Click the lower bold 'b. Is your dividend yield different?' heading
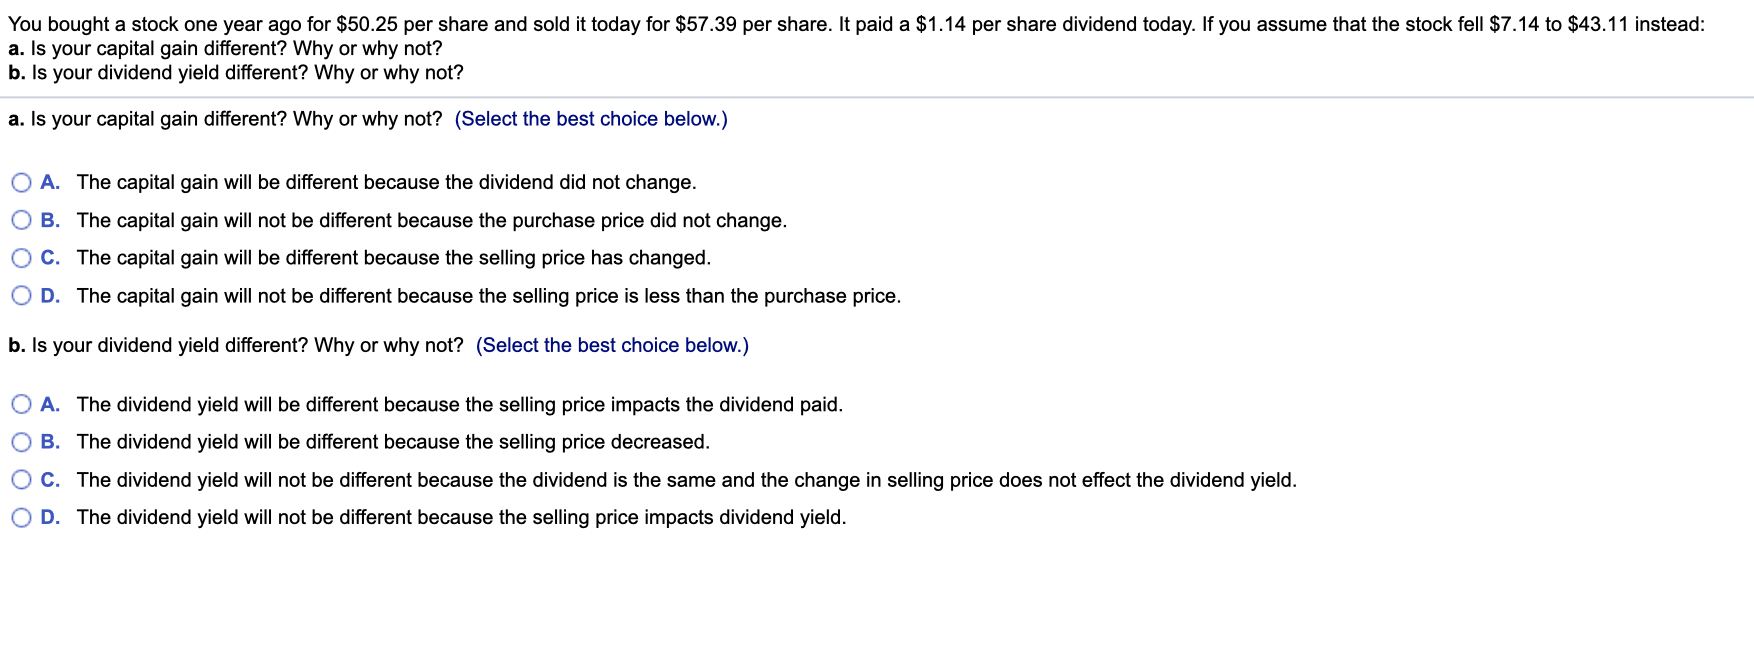Screen dimensions: 1754x648 click(235, 345)
